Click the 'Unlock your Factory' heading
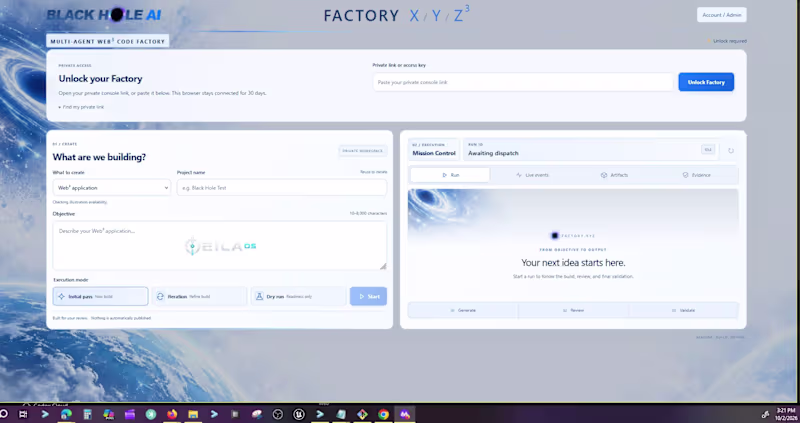 tap(101, 79)
